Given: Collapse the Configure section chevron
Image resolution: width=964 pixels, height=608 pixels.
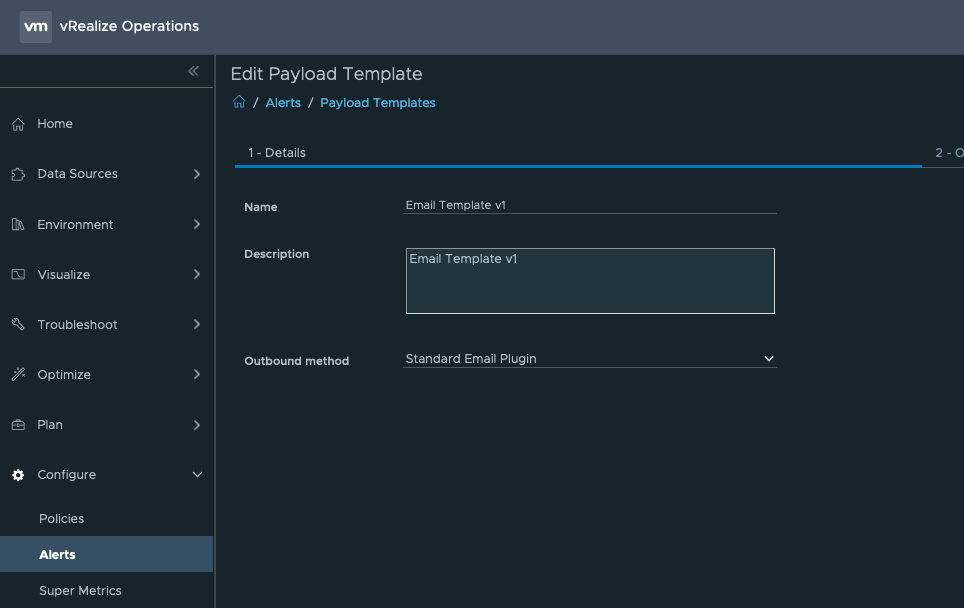Looking at the screenshot, I should (197, 475).
